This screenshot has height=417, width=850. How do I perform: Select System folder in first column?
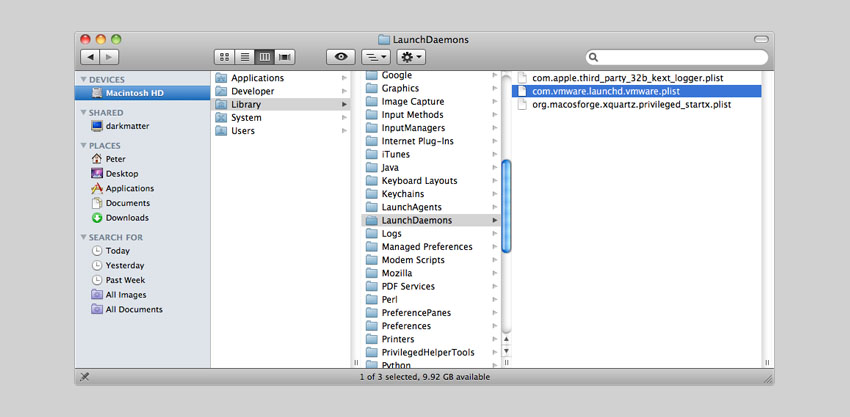pyautogui.click(x=281, y=118)
